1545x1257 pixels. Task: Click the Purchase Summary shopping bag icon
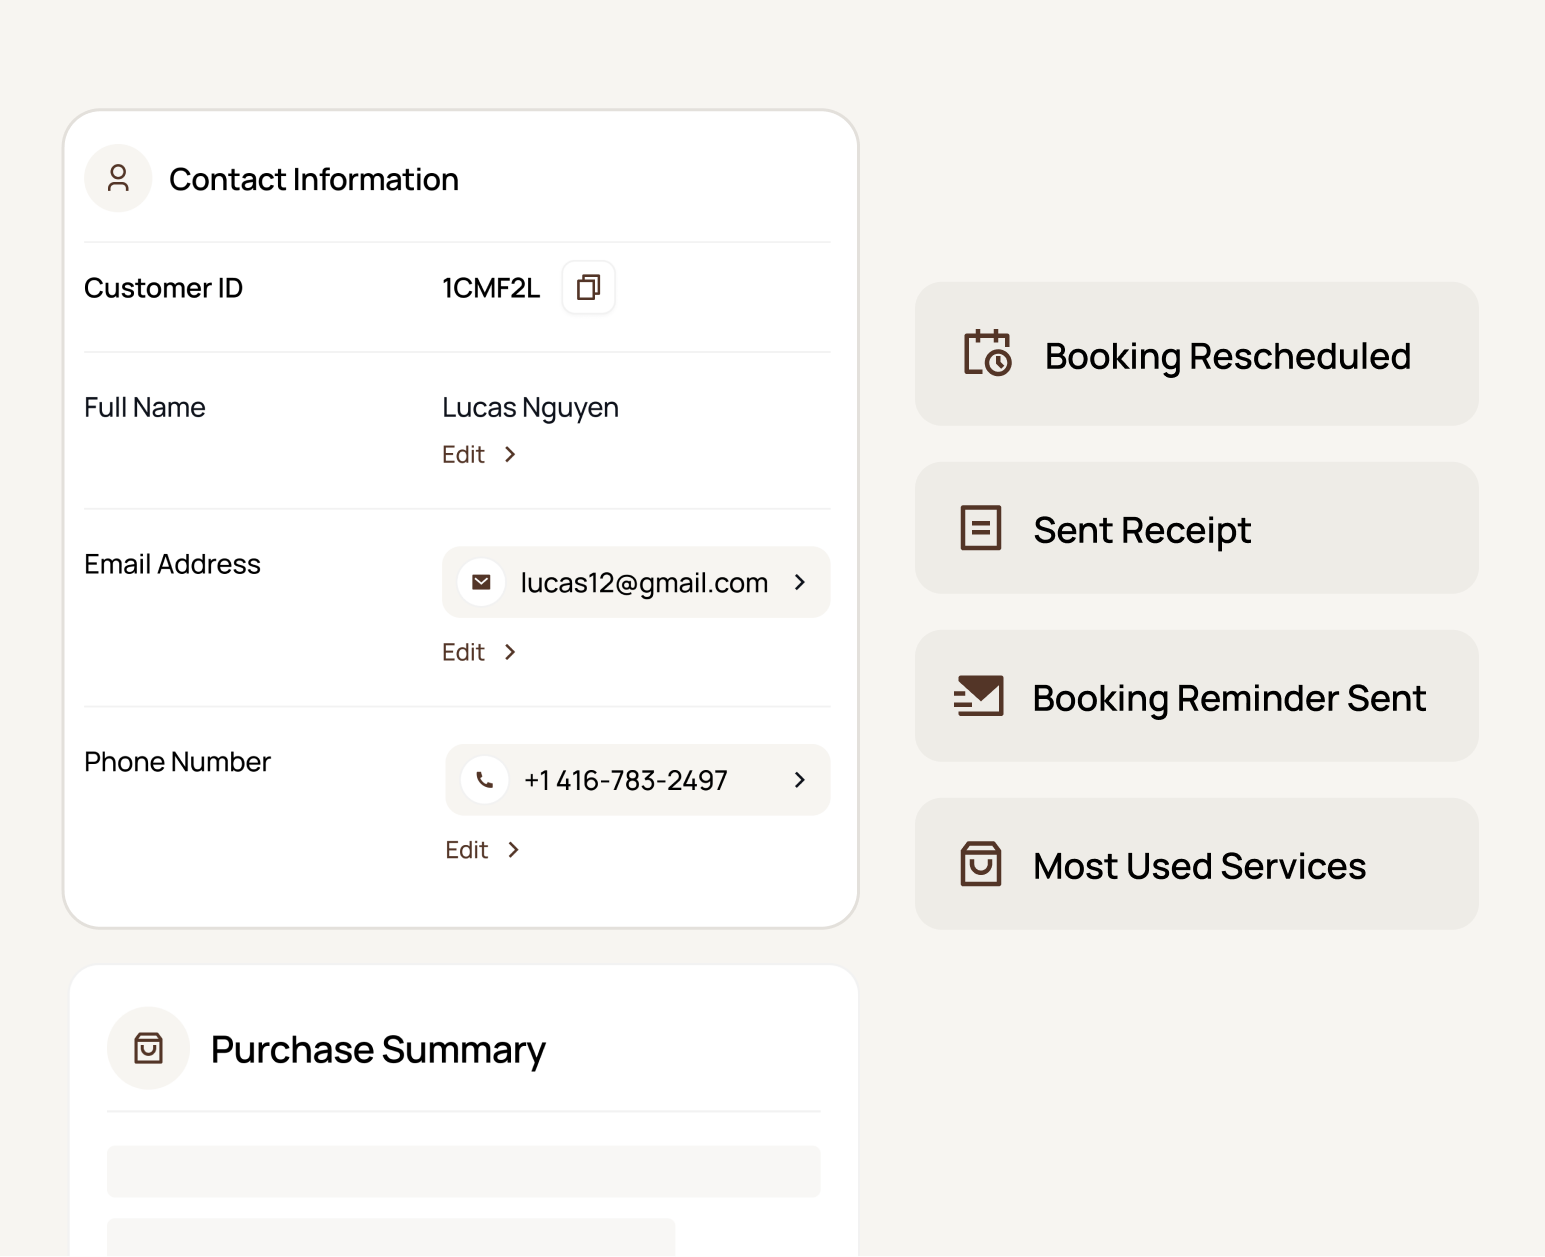148,1048
